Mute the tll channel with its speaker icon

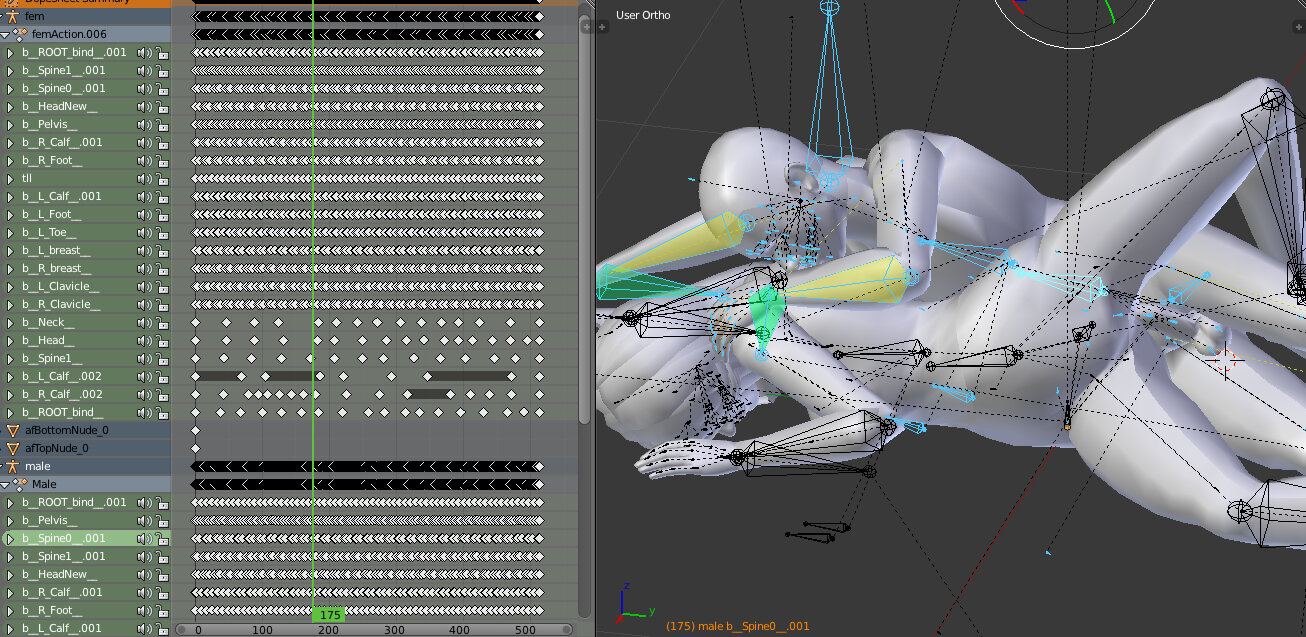pos(144,178)
